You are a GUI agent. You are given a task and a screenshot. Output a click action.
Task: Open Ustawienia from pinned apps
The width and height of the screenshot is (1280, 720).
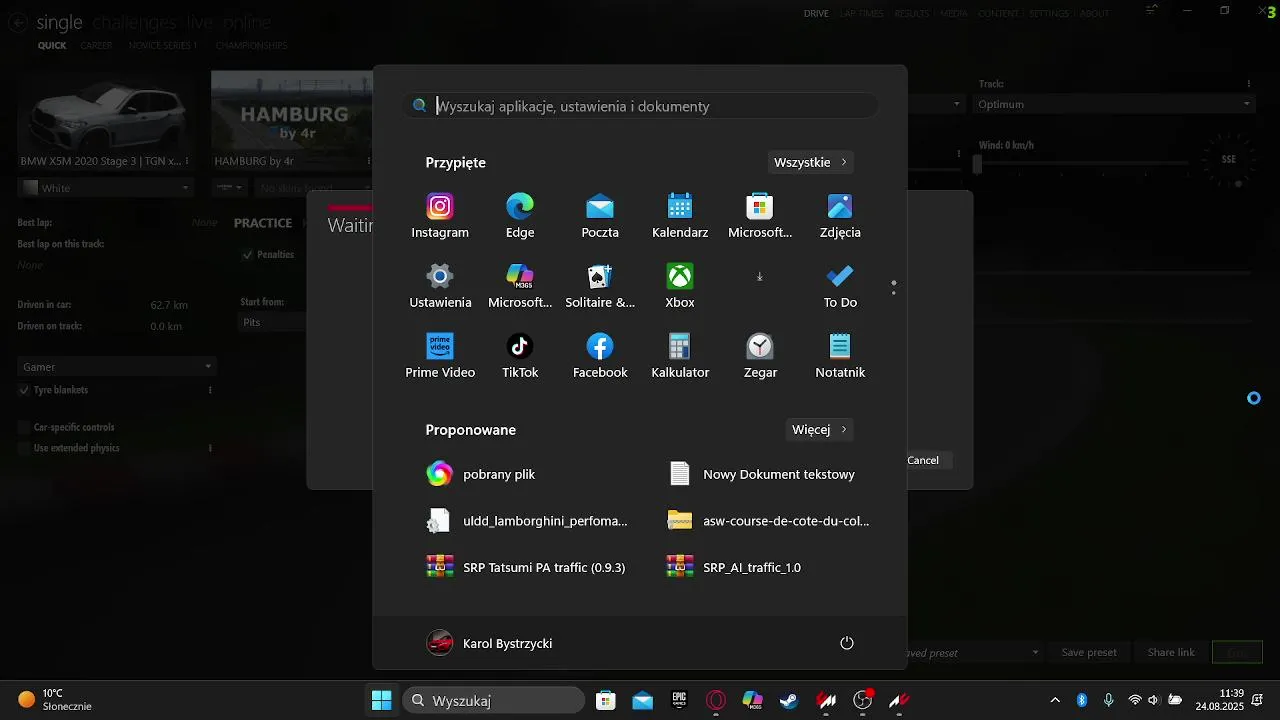tap(440, 286)
